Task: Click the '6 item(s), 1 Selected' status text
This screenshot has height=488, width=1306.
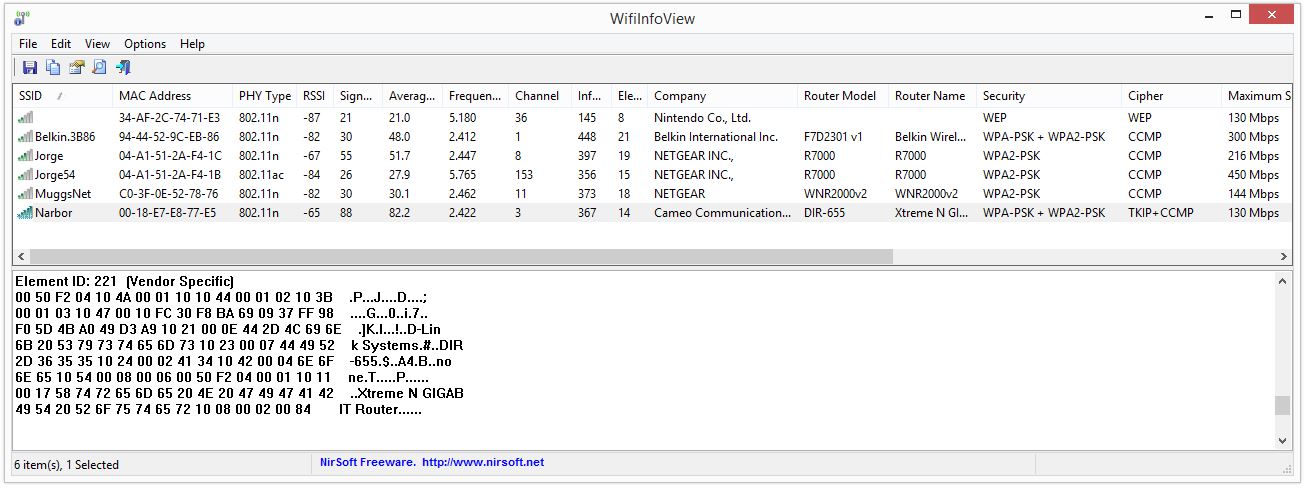Action: pyautogui.click(x=66, y=464)
